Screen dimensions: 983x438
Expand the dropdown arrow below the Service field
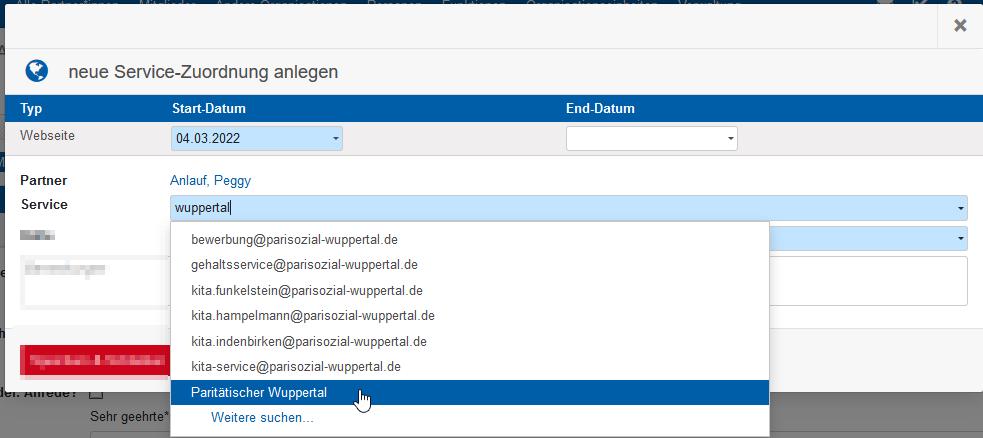pyautogui.click(x=960, y=238)
